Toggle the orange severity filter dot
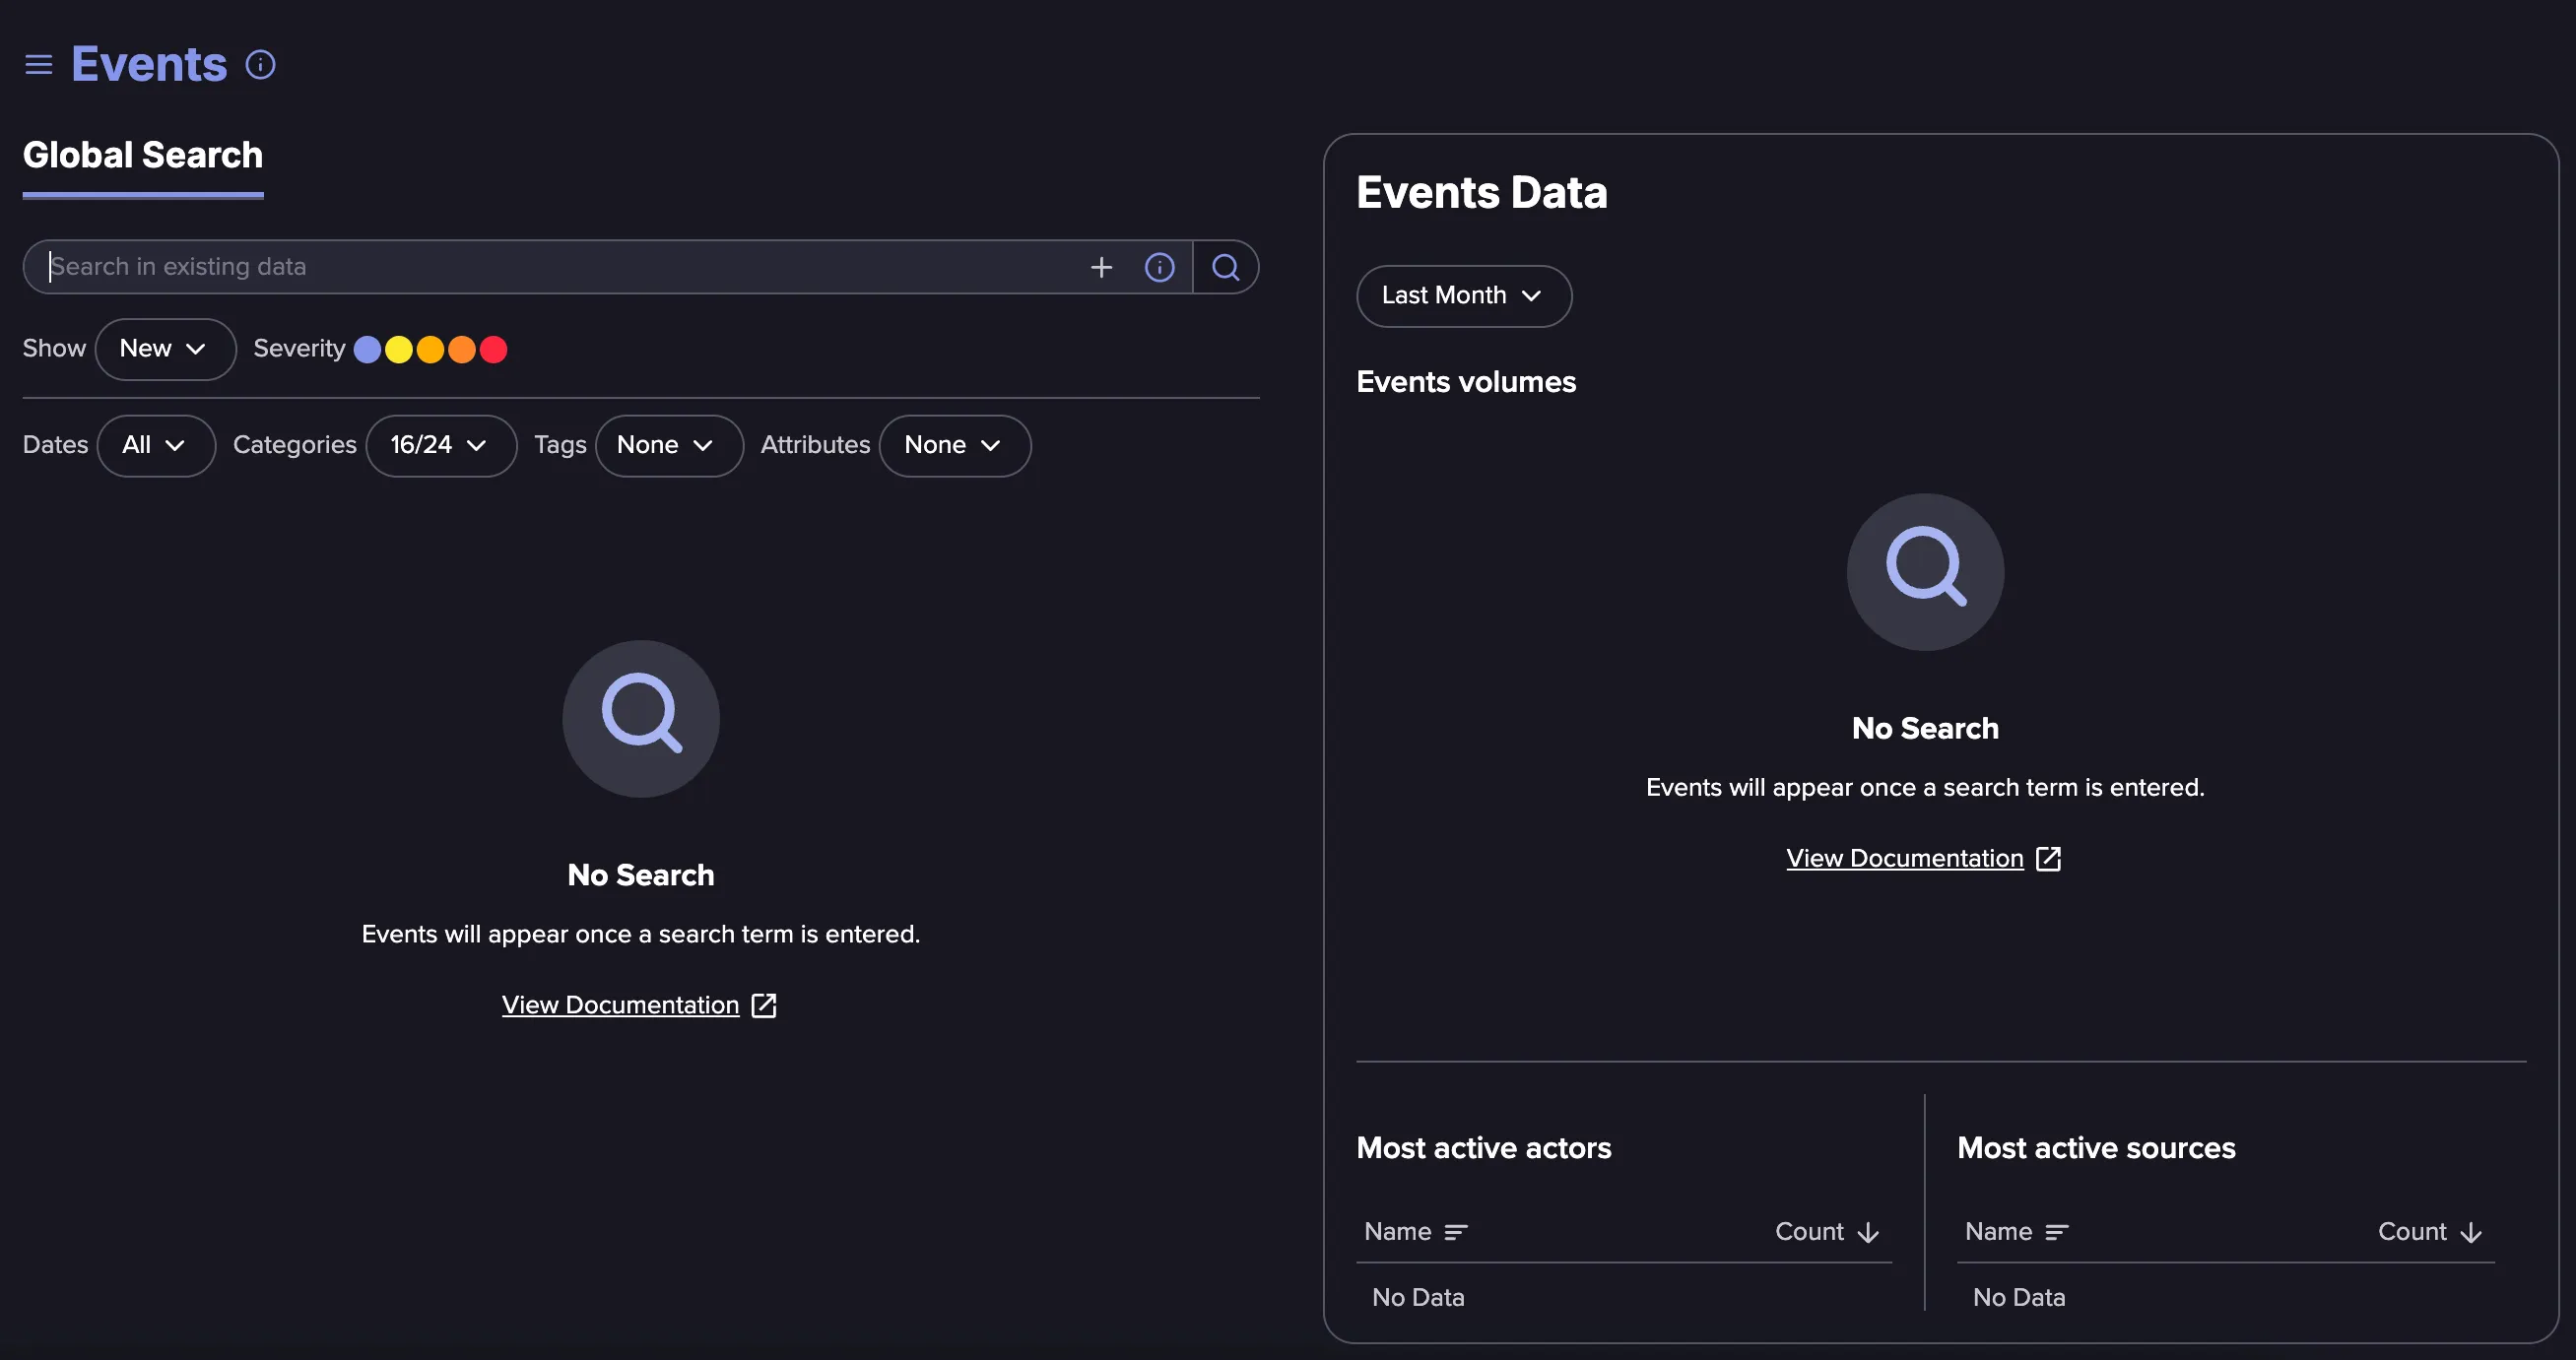 pos(462,349)
